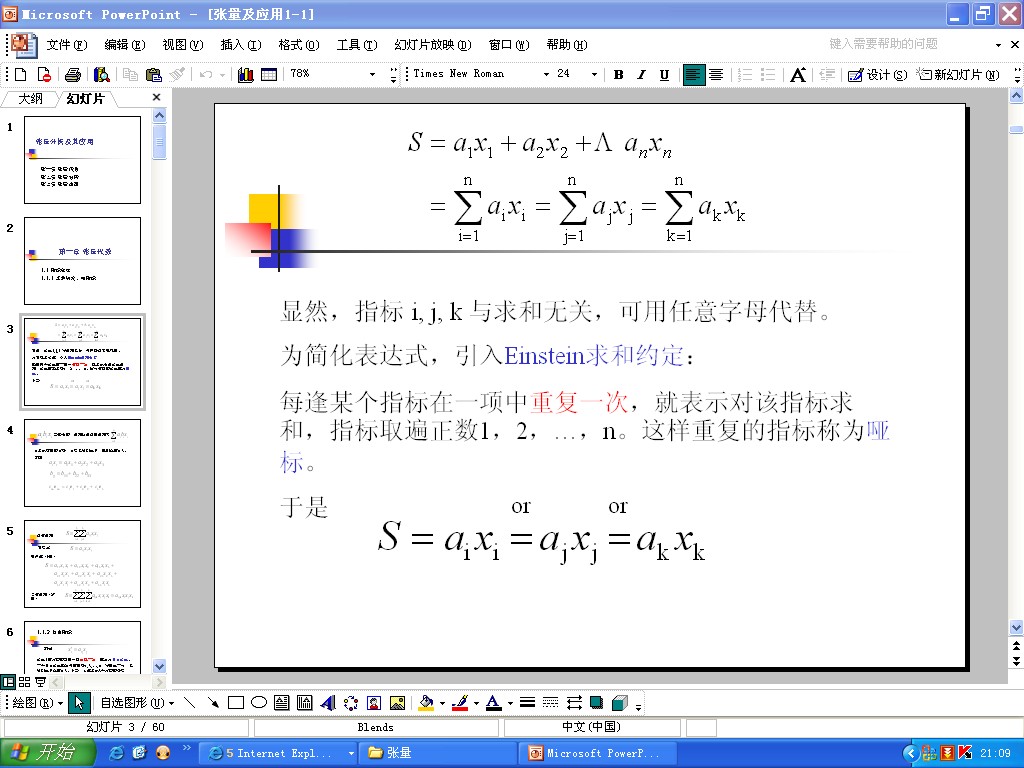Open Shadow Style options
Screen dimensions: 1024x768
click(596, 703)
